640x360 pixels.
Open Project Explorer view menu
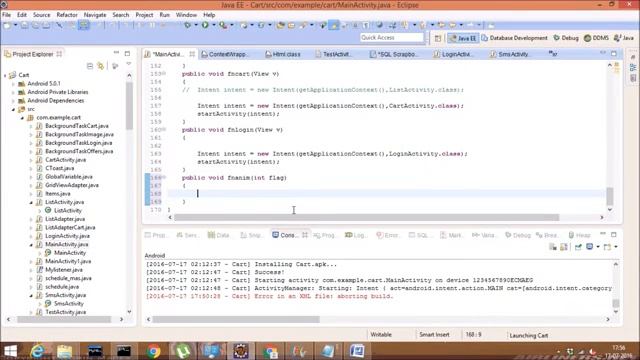click(129, 64)
